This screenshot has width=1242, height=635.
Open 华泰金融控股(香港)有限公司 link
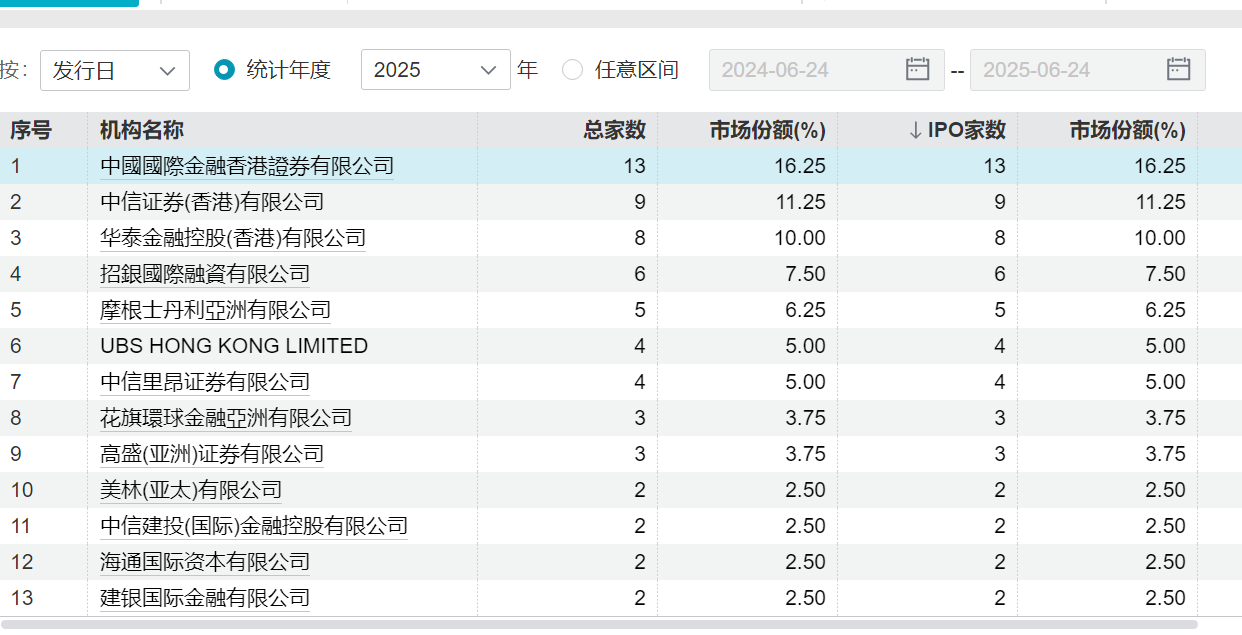click(x=233, y=239)
